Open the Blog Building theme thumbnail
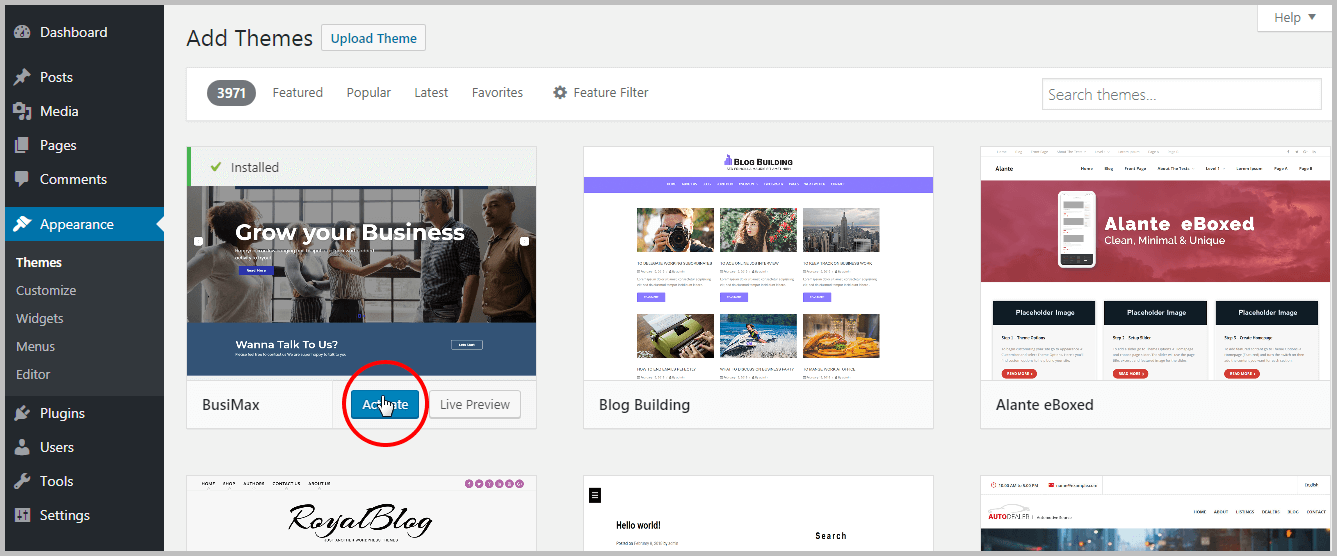1337x556 pixels. [758, 262]
